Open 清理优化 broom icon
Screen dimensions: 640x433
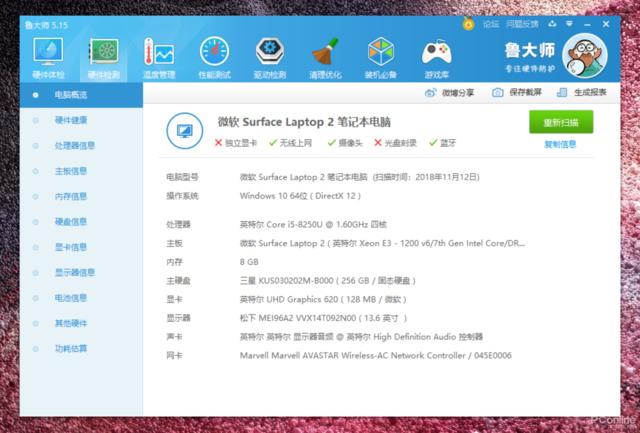coord(325,56)
